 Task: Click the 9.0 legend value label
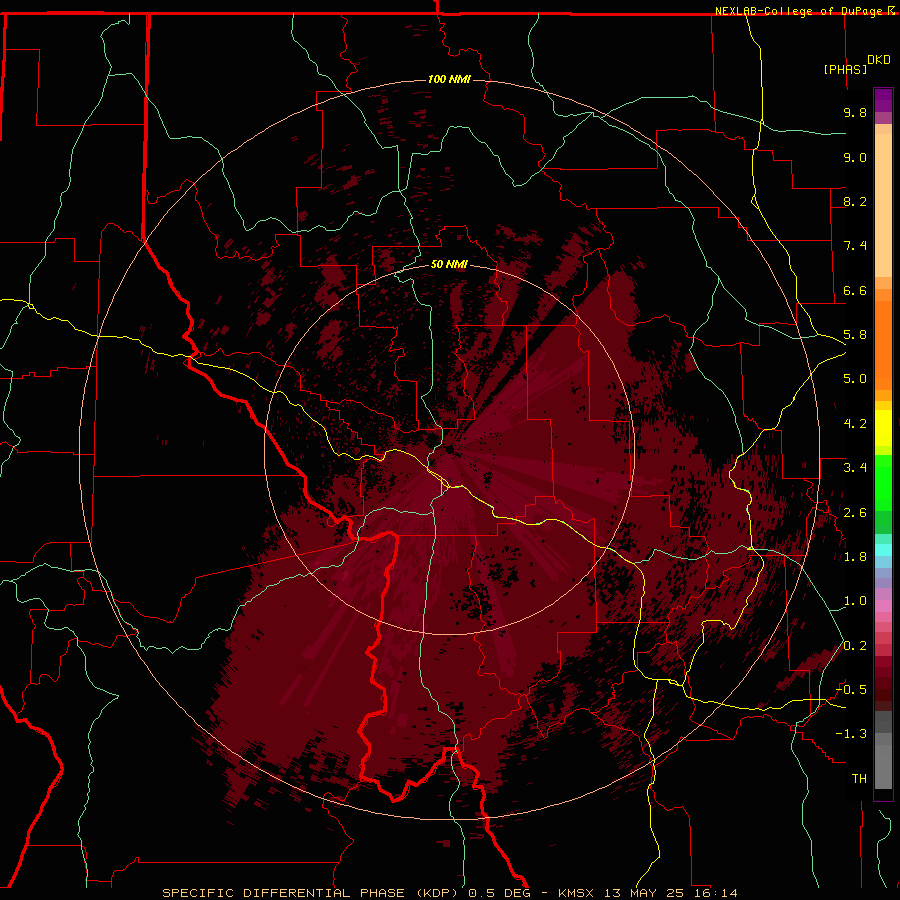855,157
